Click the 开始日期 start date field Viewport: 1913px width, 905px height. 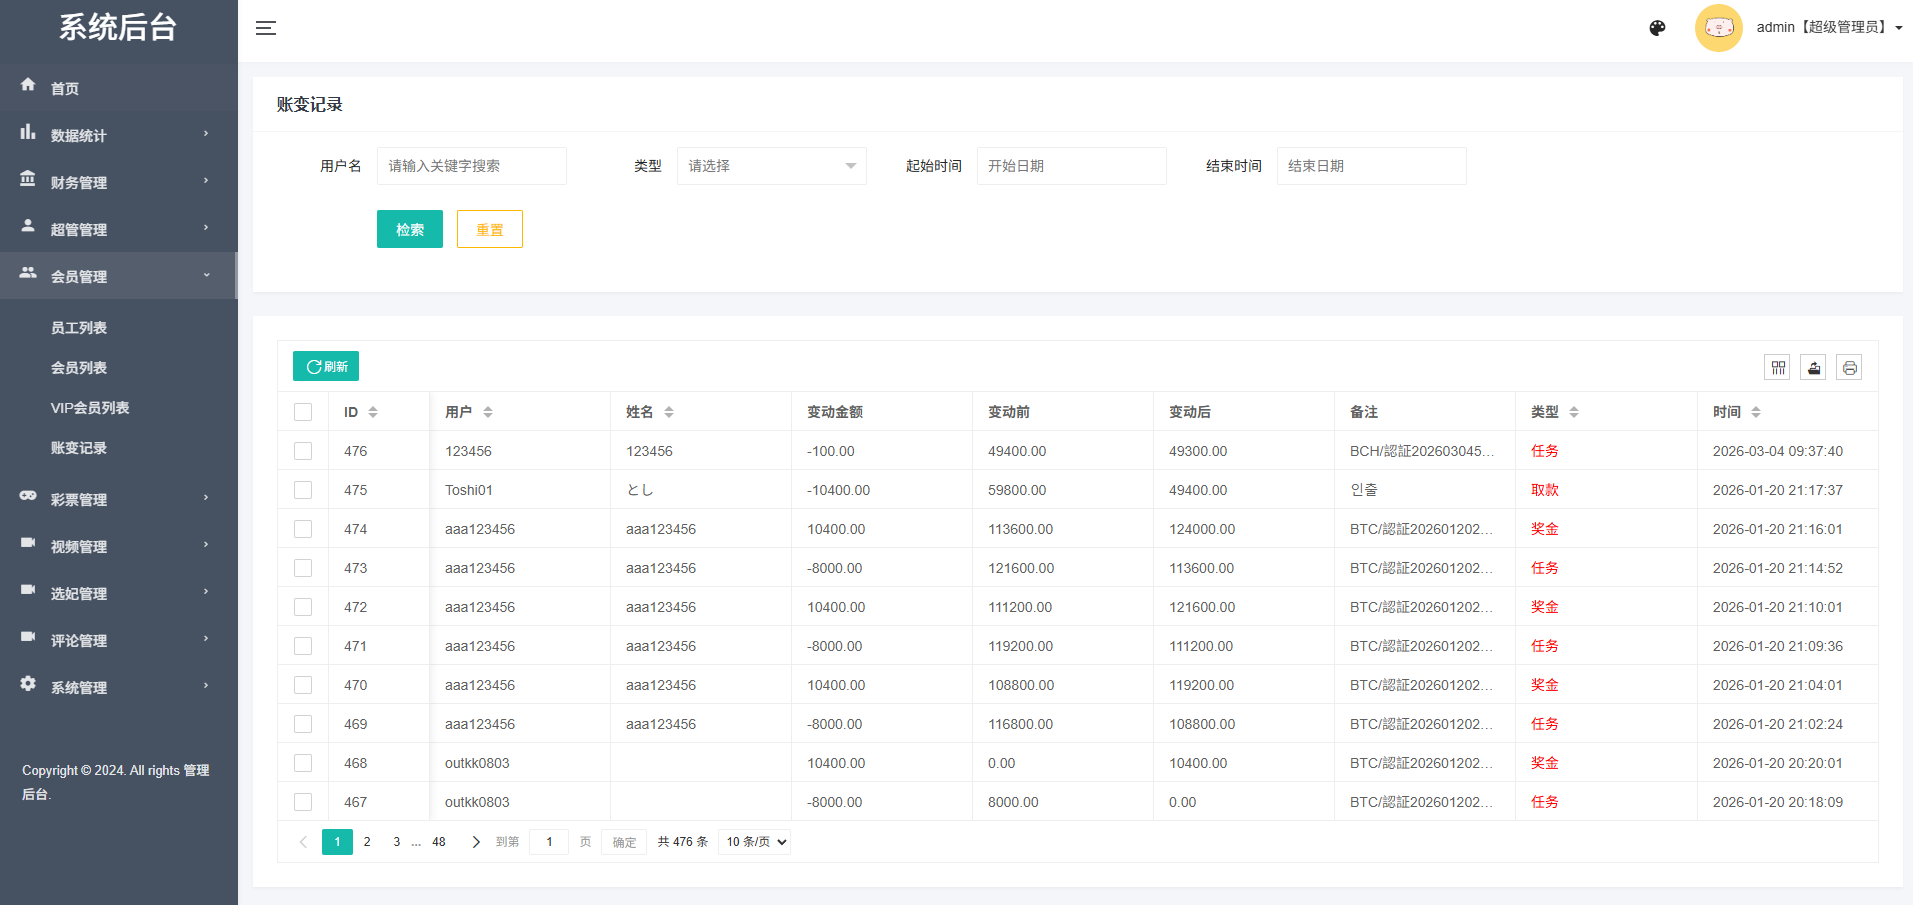[1071, 166]
